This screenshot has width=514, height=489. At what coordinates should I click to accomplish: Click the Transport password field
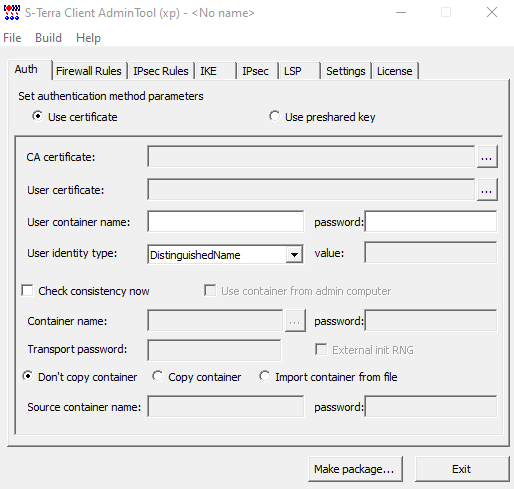pos(214,350)
